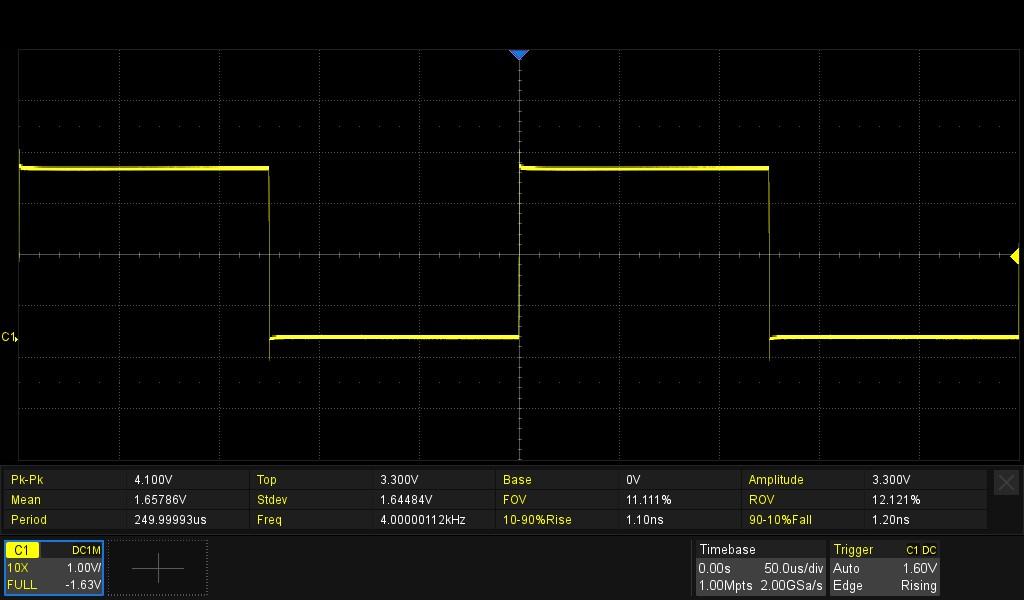
Task: Open the Timebase settings box
Action: point(760,567)
